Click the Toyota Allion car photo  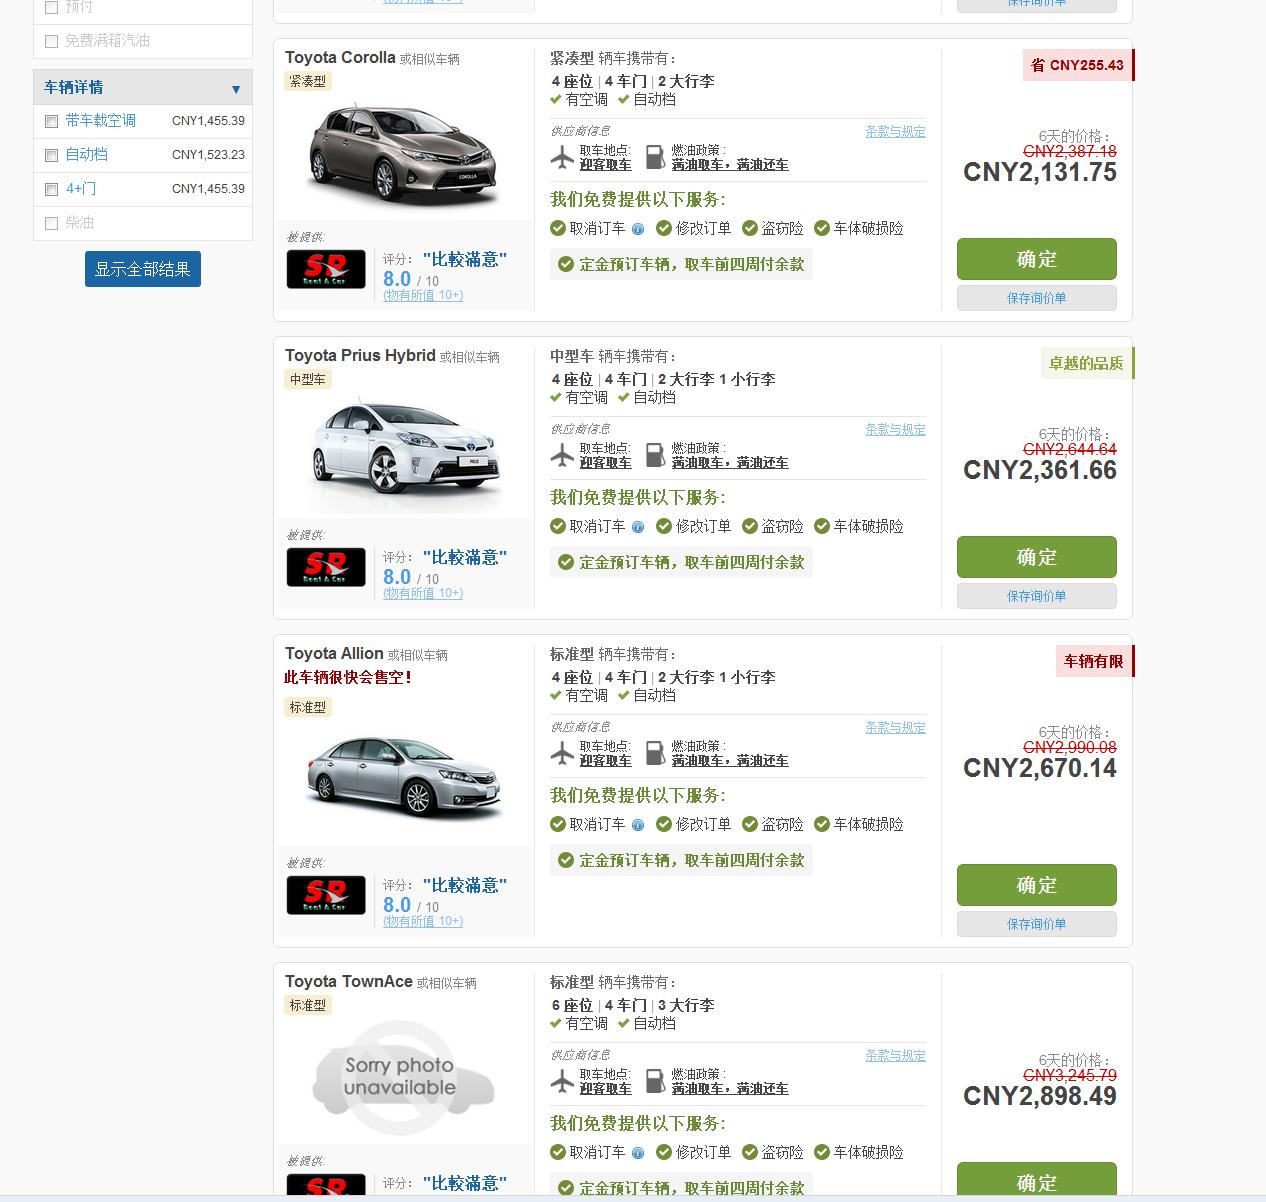(x=403, y=777)
